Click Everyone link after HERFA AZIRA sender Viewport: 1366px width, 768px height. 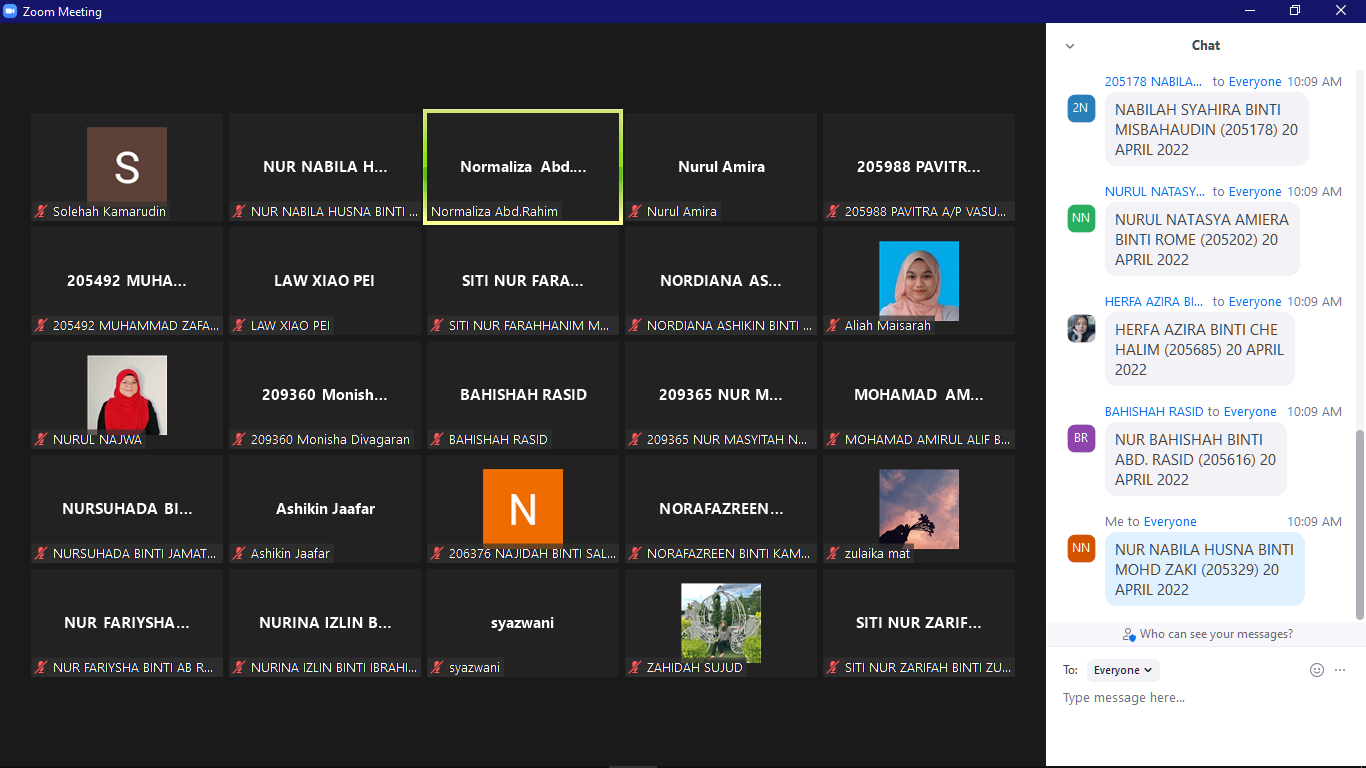pos(1255,302)
